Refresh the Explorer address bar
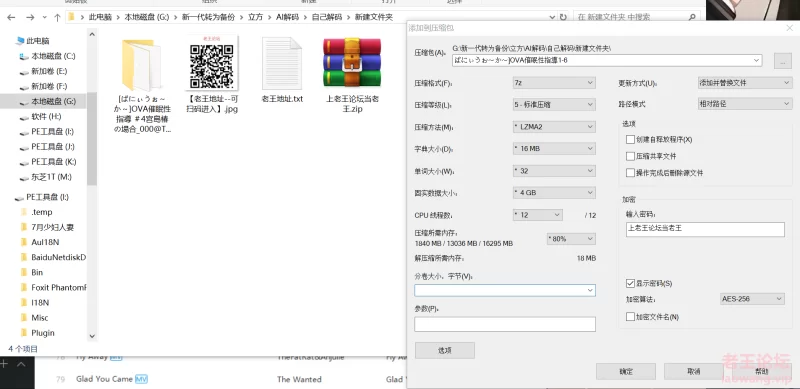 point(563,17)
